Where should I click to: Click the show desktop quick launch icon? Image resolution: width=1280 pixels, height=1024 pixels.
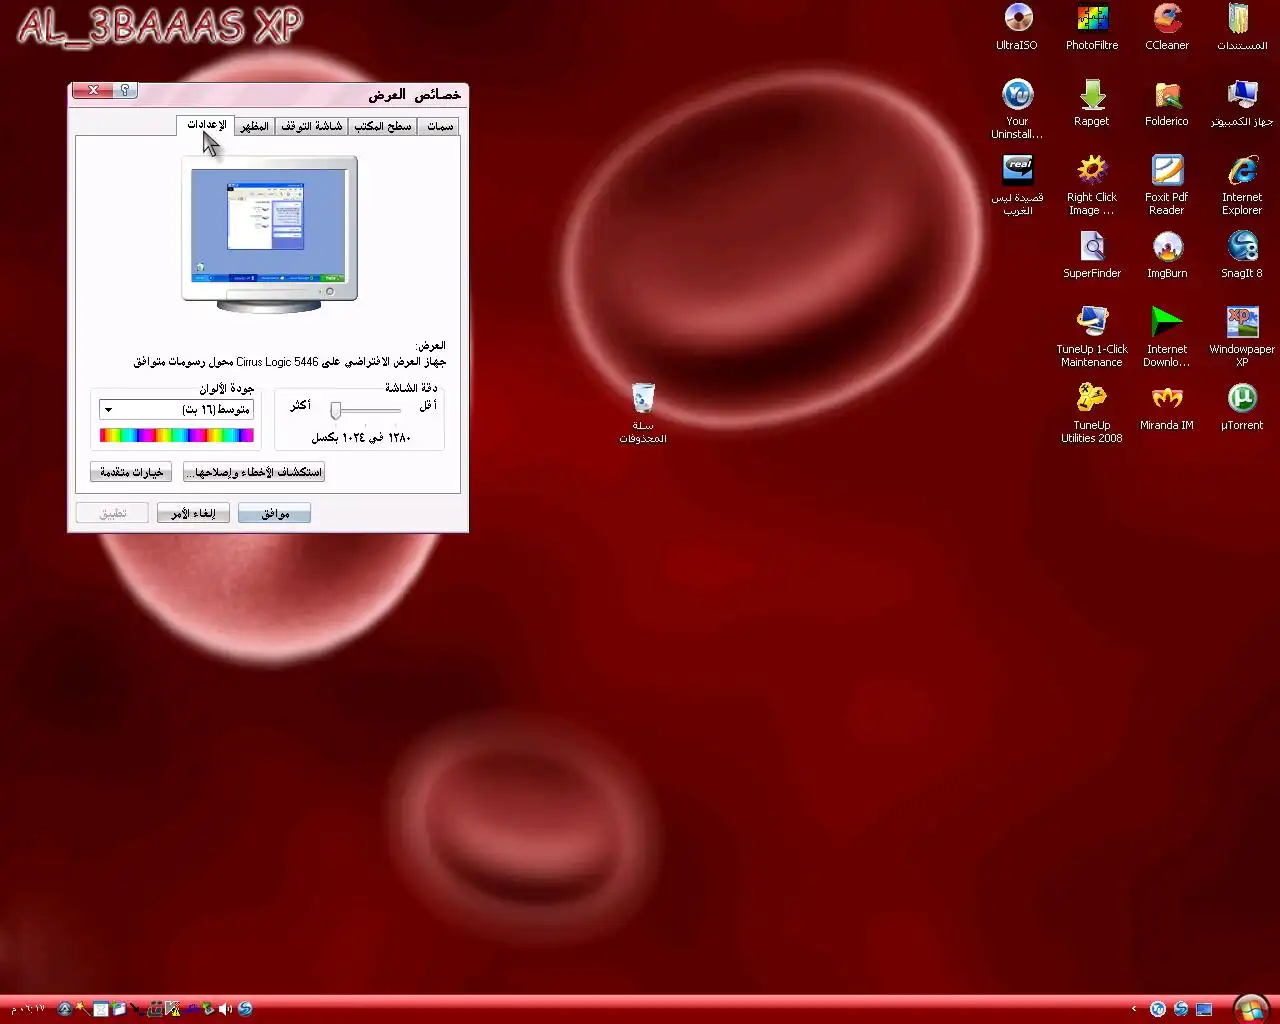coord(1204,1009)
